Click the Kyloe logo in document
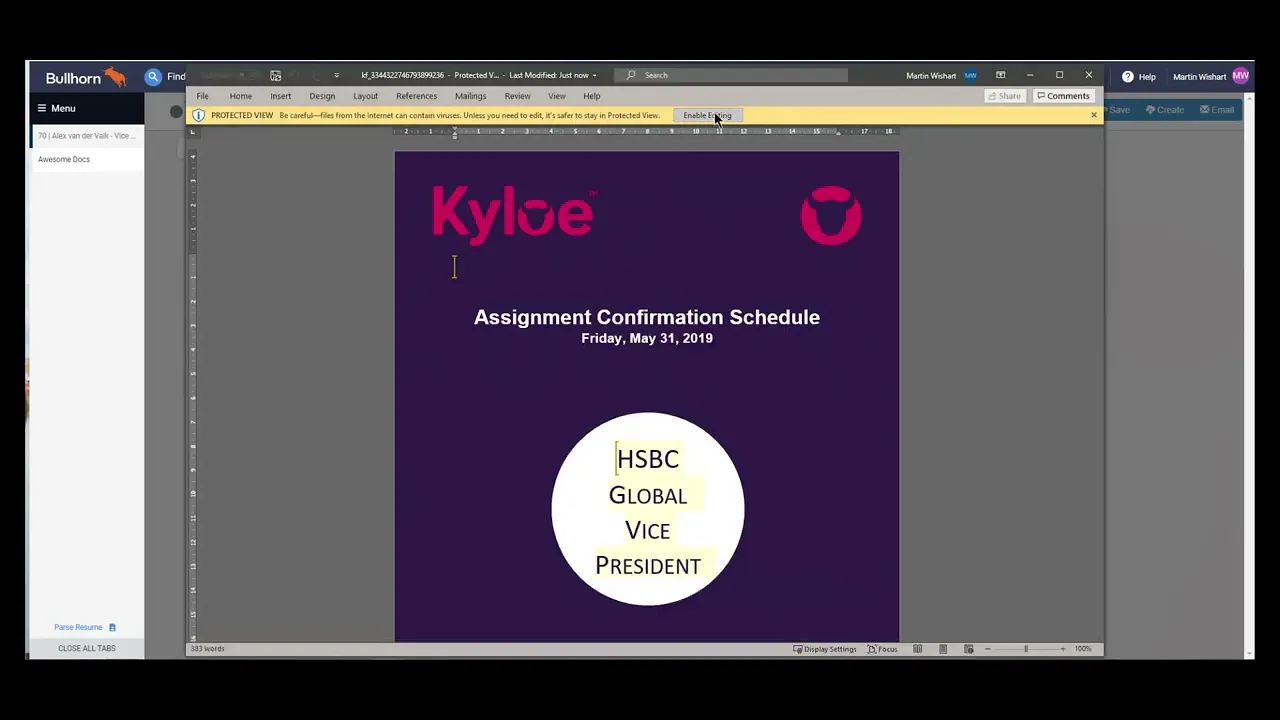The height and width of the screenshot is (720, 1280). [513, 214]
